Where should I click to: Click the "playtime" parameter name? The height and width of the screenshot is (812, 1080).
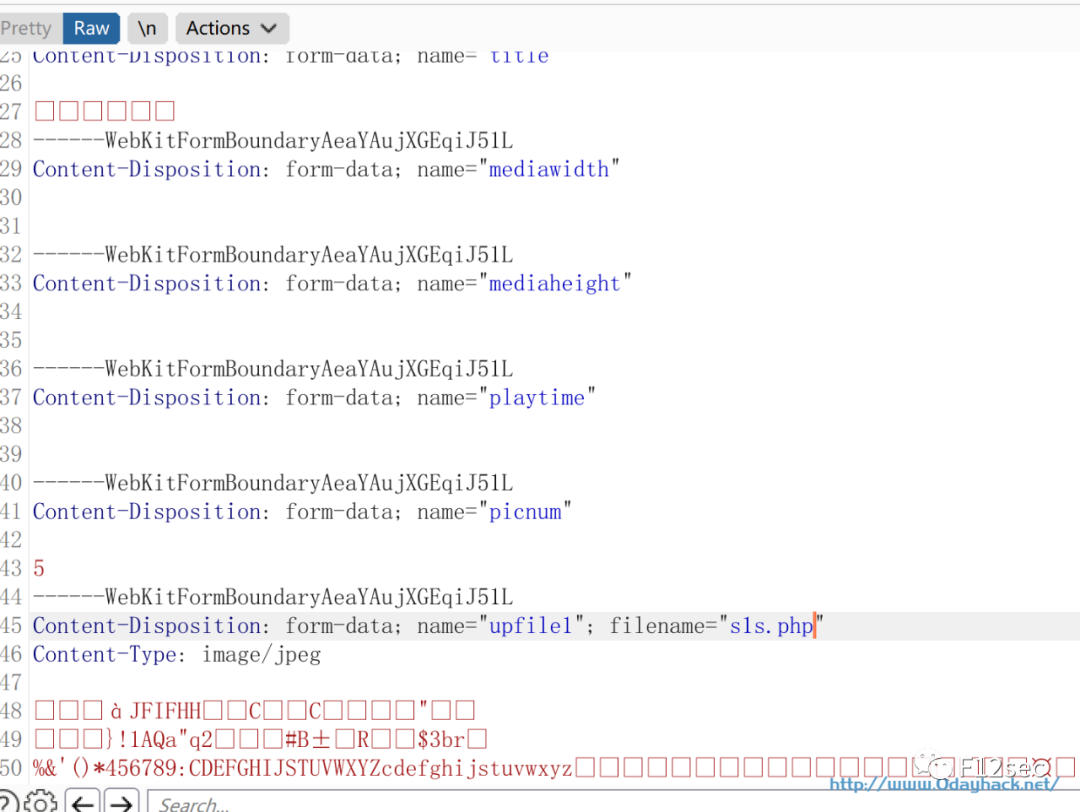click(x=537, y=397)
